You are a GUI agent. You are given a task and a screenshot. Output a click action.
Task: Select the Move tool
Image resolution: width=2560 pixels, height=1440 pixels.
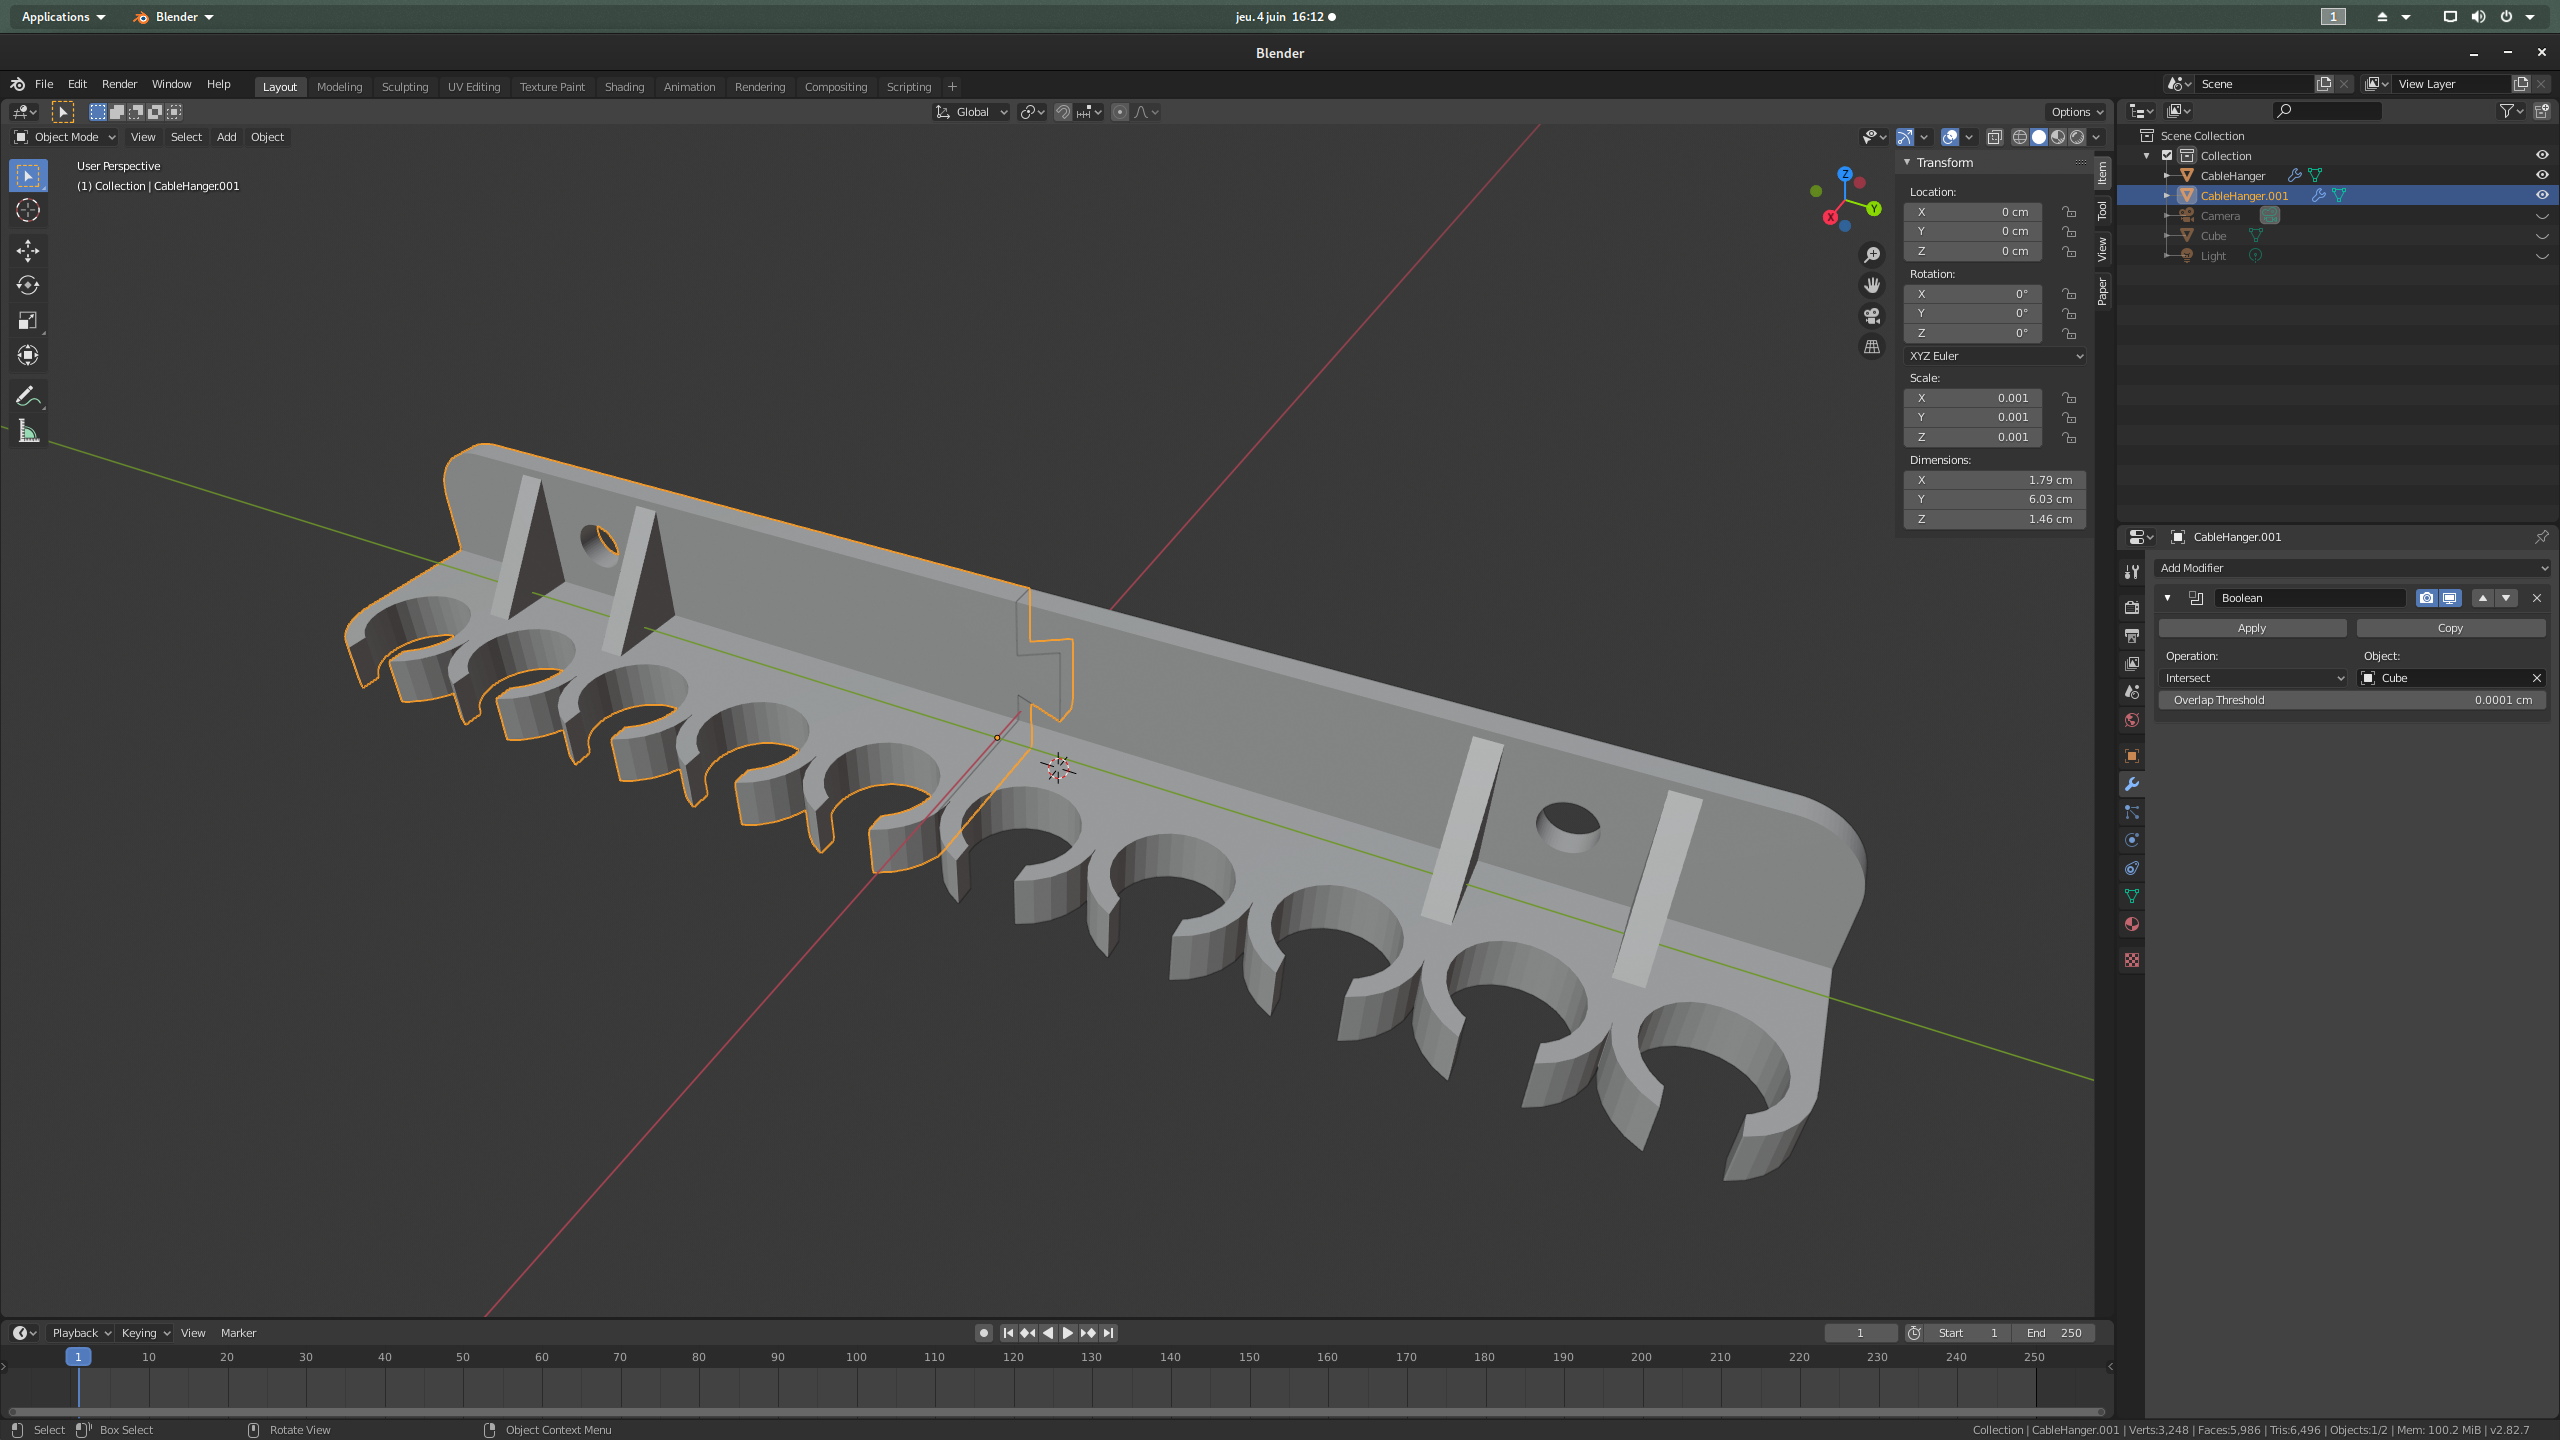28,250
